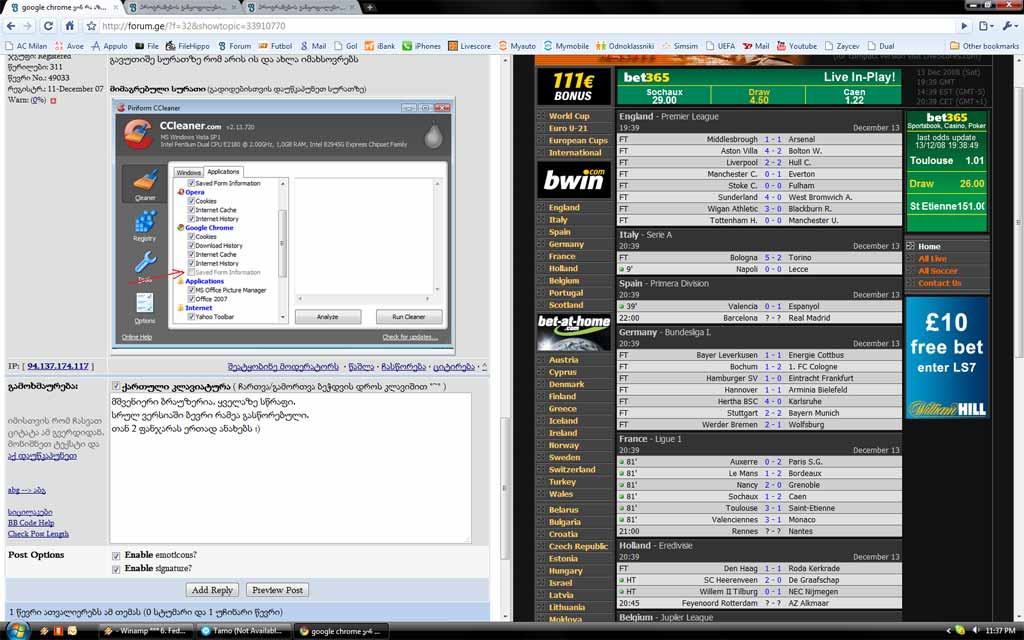Image resolution: width=1024 pixels, height=640 pixels.
Task: Click the CCleaner list scrollbar thumb
Action: (x=283, y=243)
